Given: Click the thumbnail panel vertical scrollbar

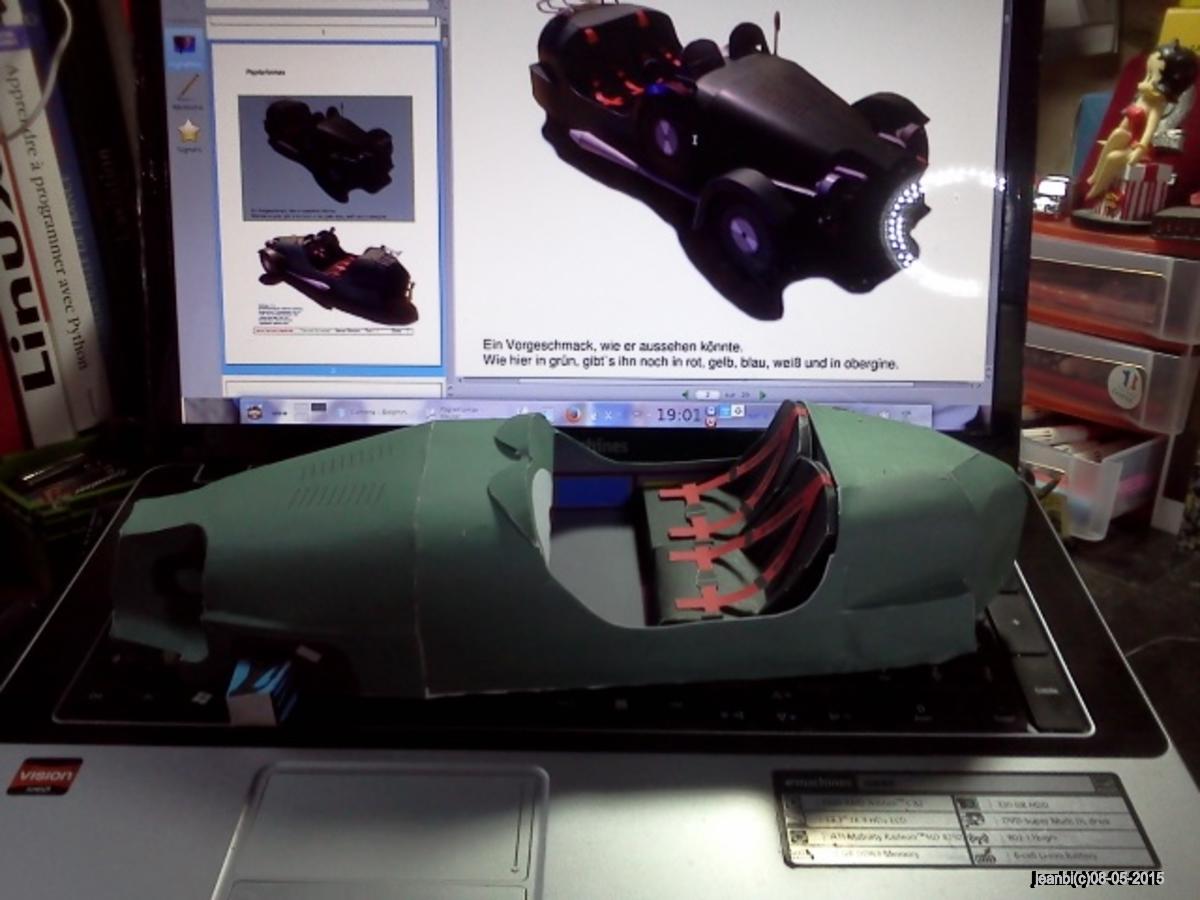Looking at the screenshot, I should point(443,200).
